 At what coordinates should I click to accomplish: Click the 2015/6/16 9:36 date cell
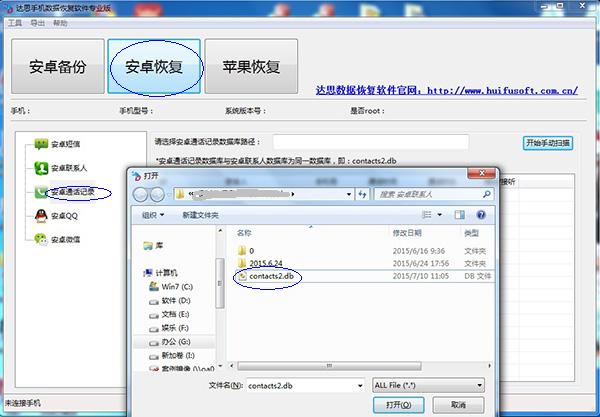click(x=419, y=251)
